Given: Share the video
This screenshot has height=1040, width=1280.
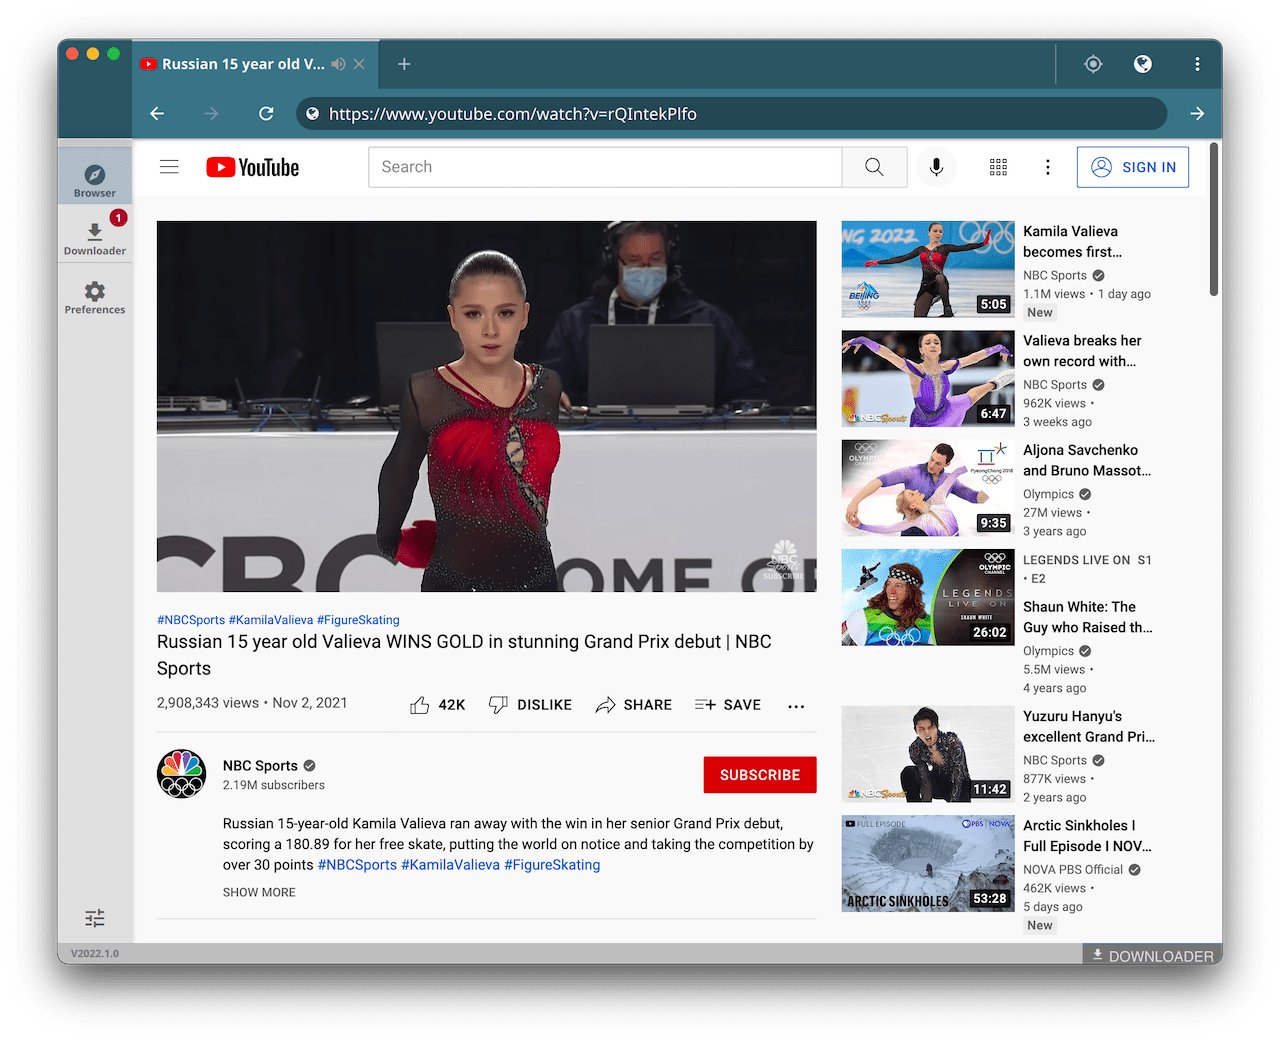Looking at the screenshot, I should [x=634, y=705].
